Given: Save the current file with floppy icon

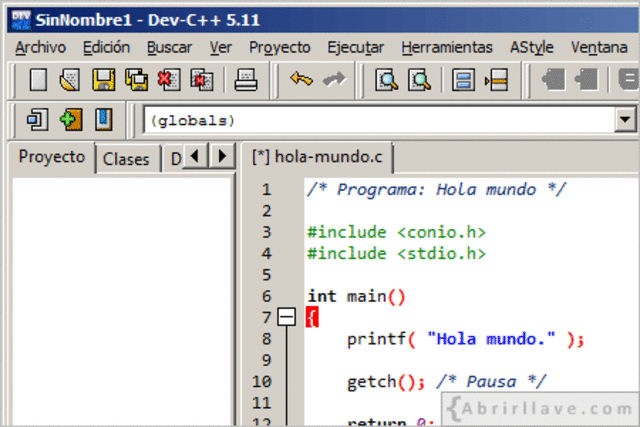Looking at the screenshot, I should click(103, 80).
